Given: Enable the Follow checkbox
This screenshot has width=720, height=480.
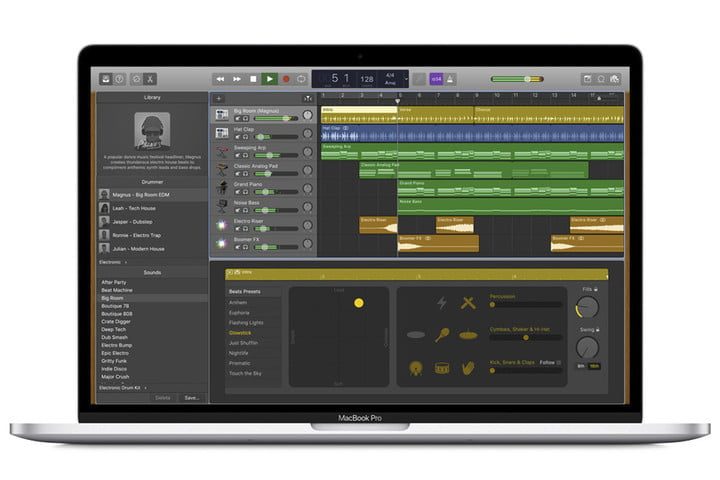Looking at the screenshot, I should (558, 362).
